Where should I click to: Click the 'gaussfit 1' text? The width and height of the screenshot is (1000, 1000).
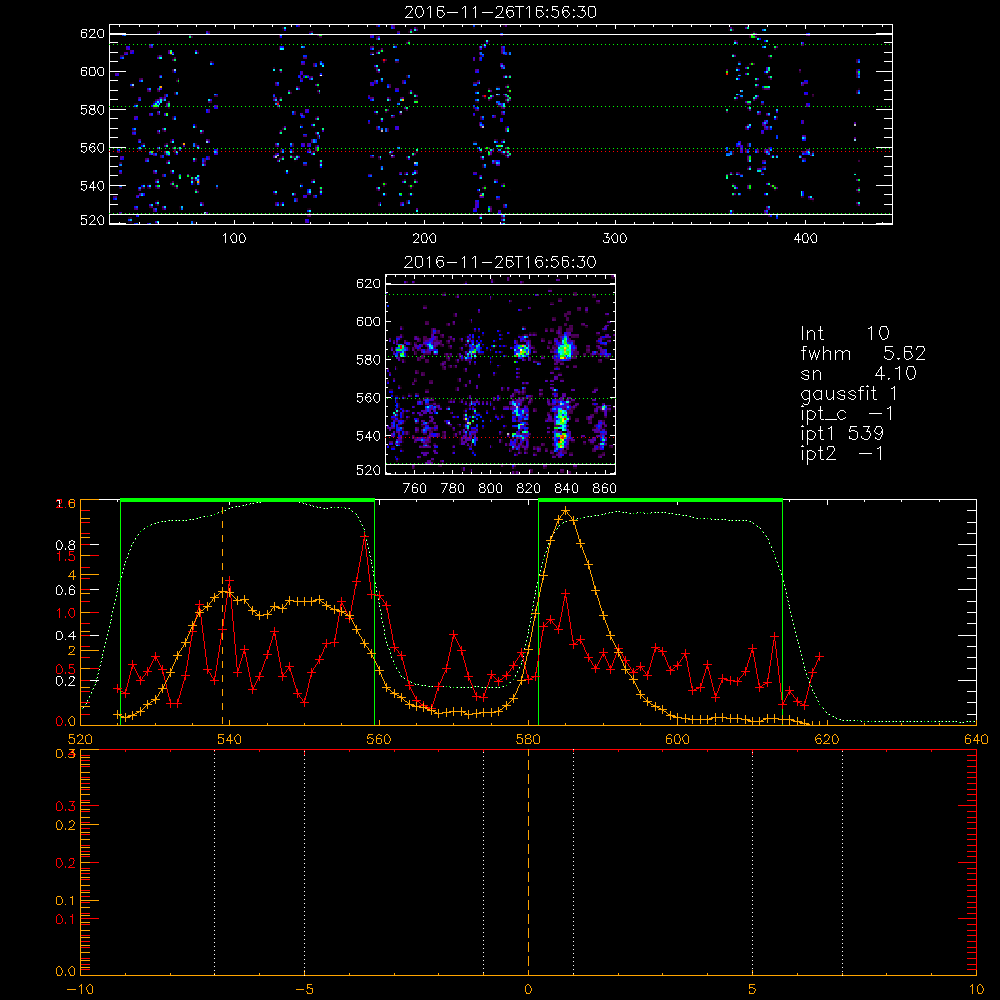click(x=849, y=393)
